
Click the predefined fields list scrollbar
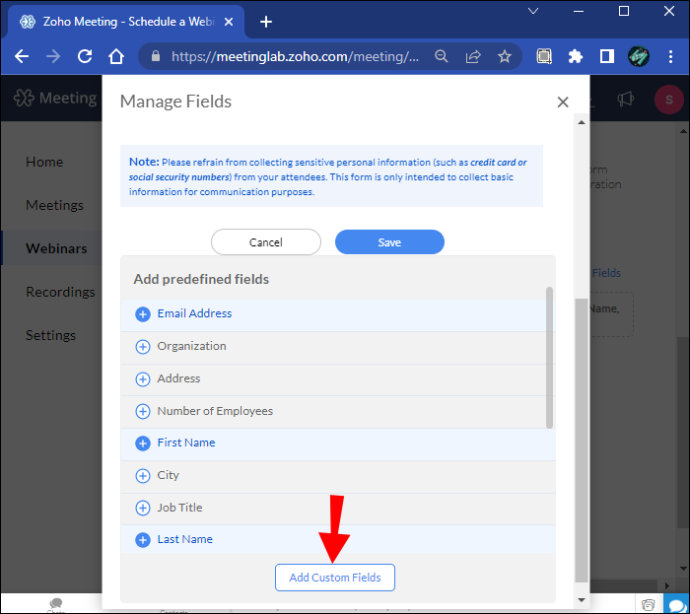549,357
